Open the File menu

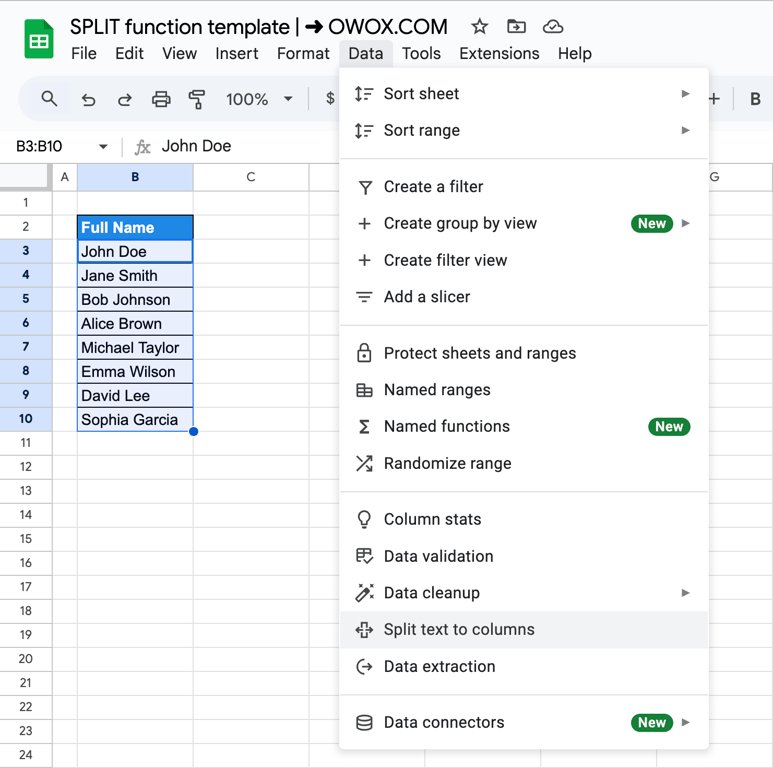[84, 53]
